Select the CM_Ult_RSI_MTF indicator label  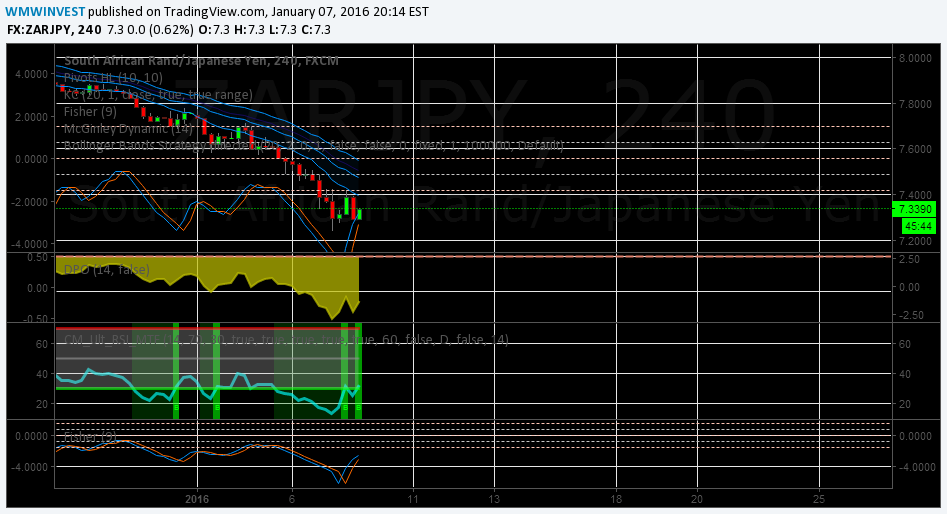pyautogui.click(x=286, y=339)
